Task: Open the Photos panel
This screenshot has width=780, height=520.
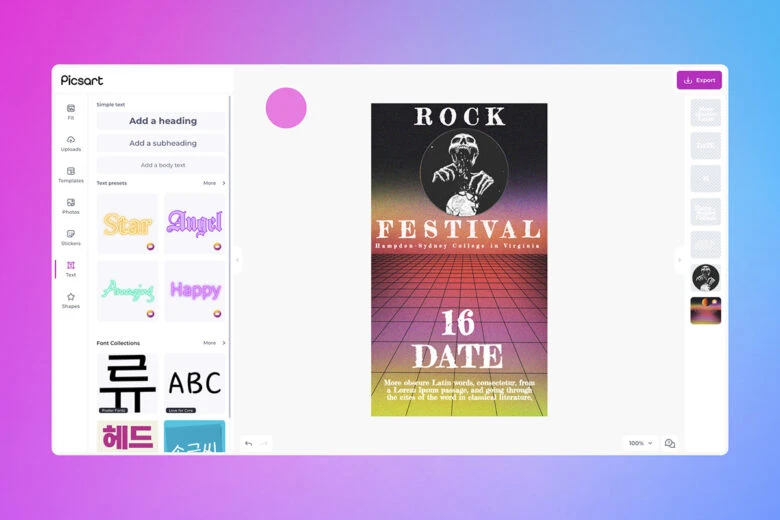Action: (x=71, y=206)
